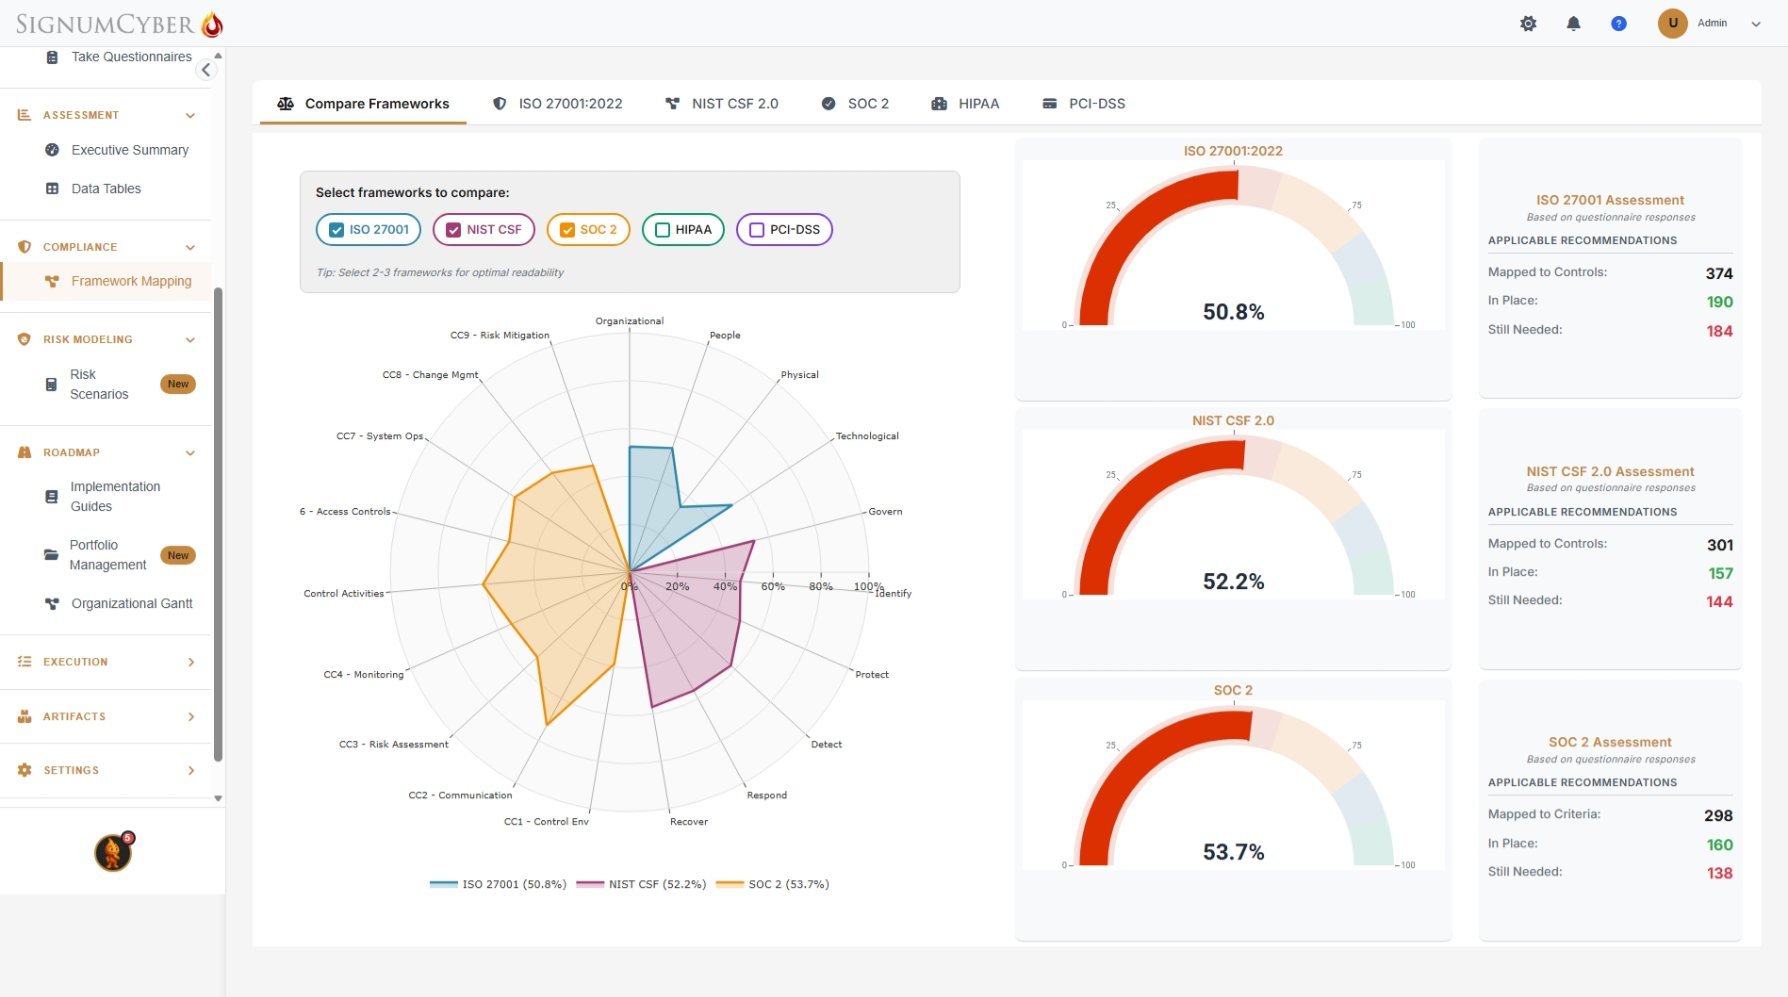Click the Executive Summary sidebar icon
1788x997 pixels.
[52, 150]
